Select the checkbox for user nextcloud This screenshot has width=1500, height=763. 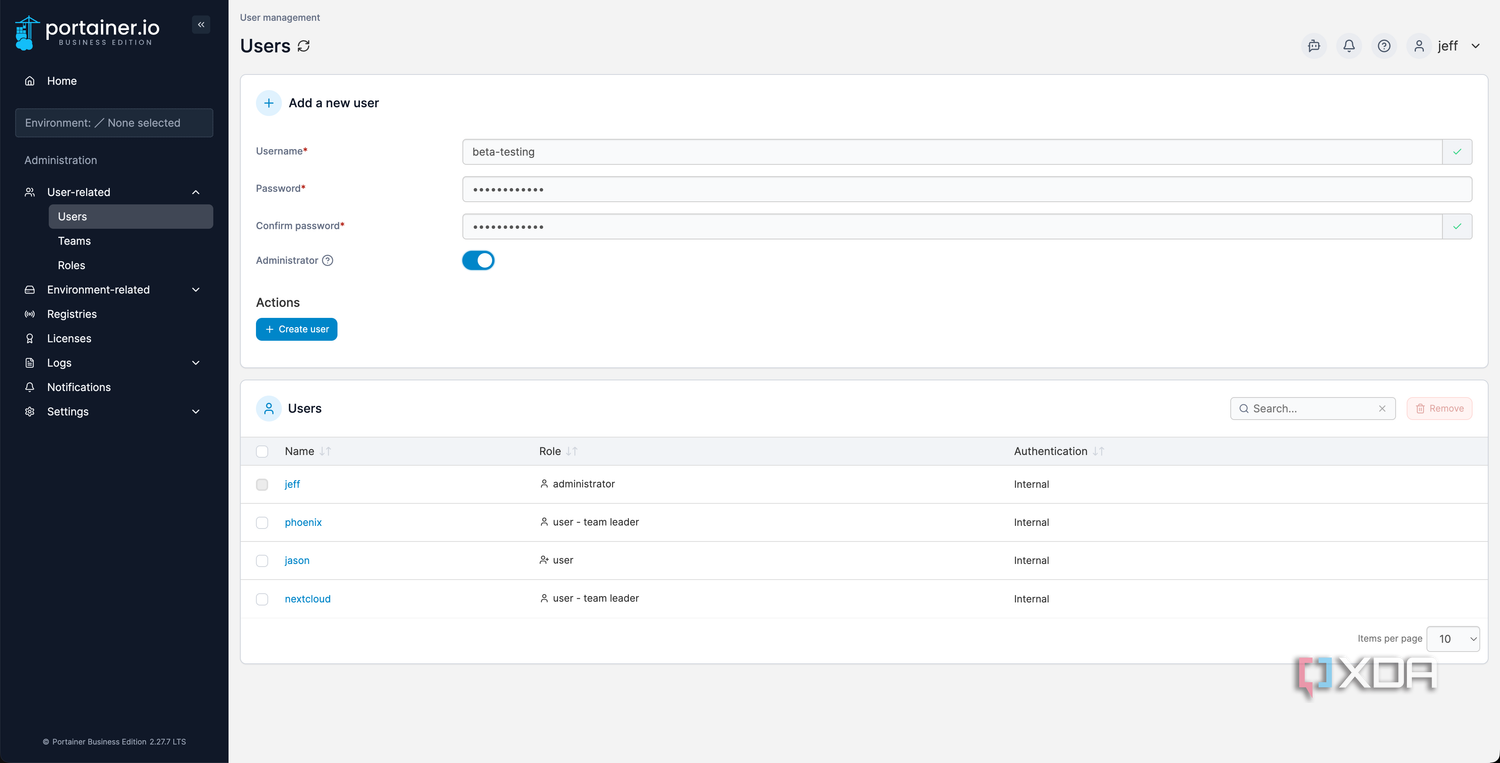click(x=262, y=599)
